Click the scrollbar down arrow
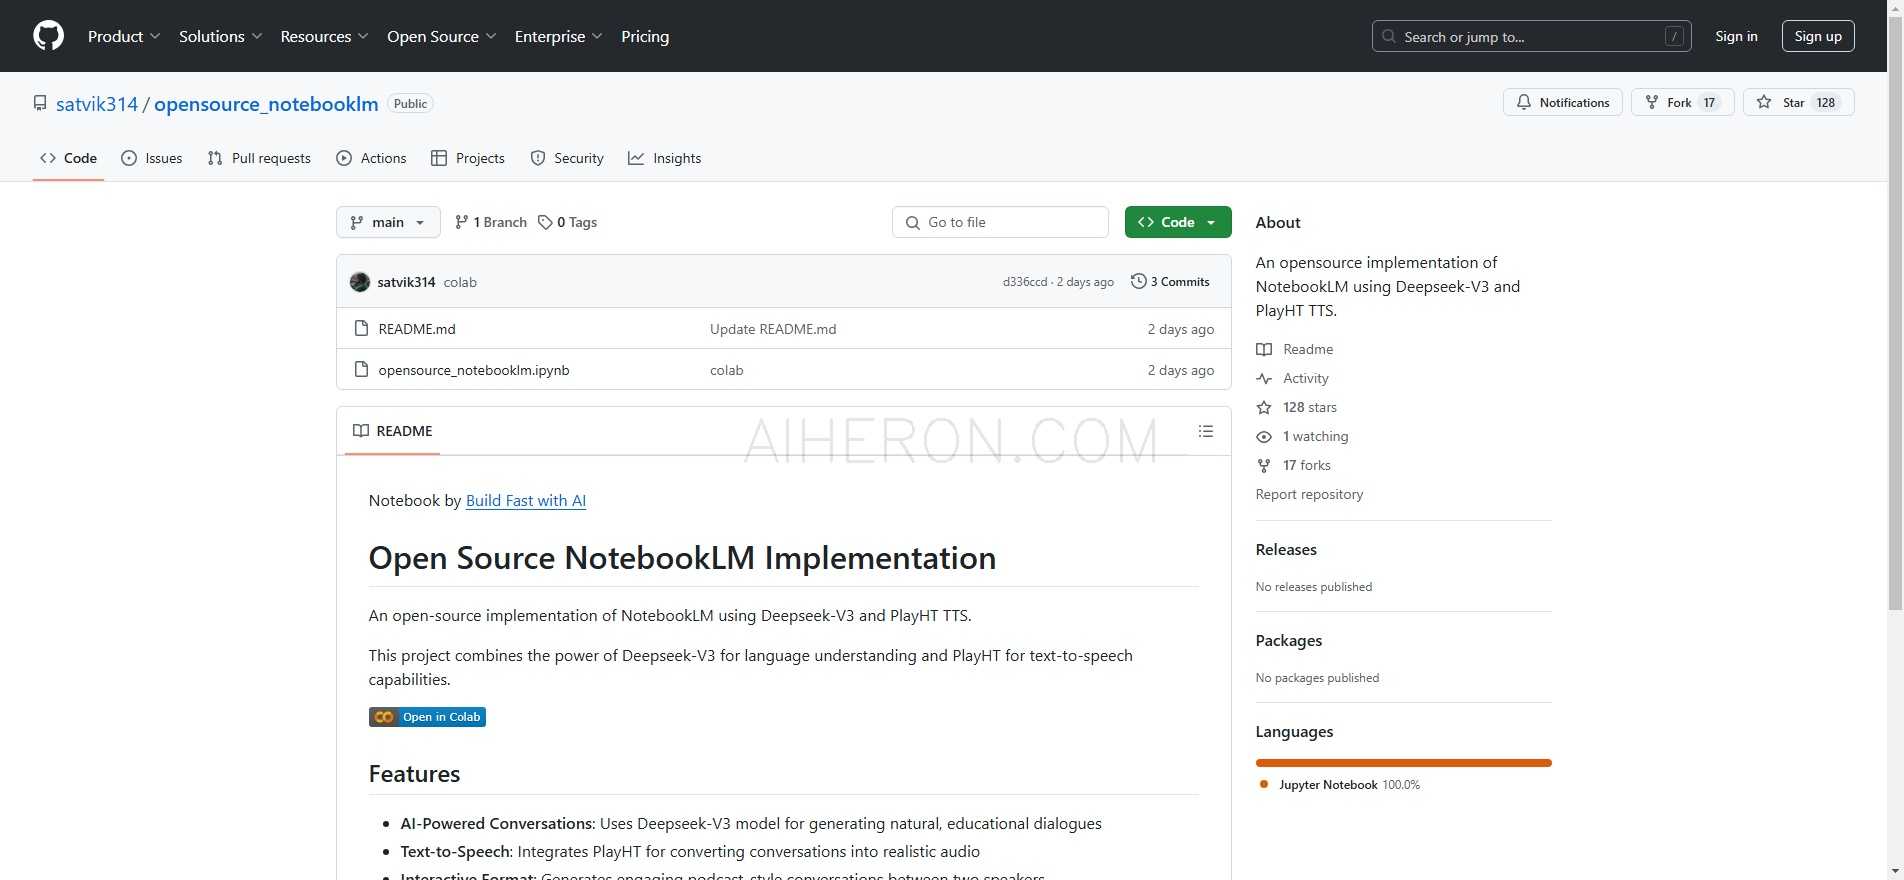 pos(1895,872)
